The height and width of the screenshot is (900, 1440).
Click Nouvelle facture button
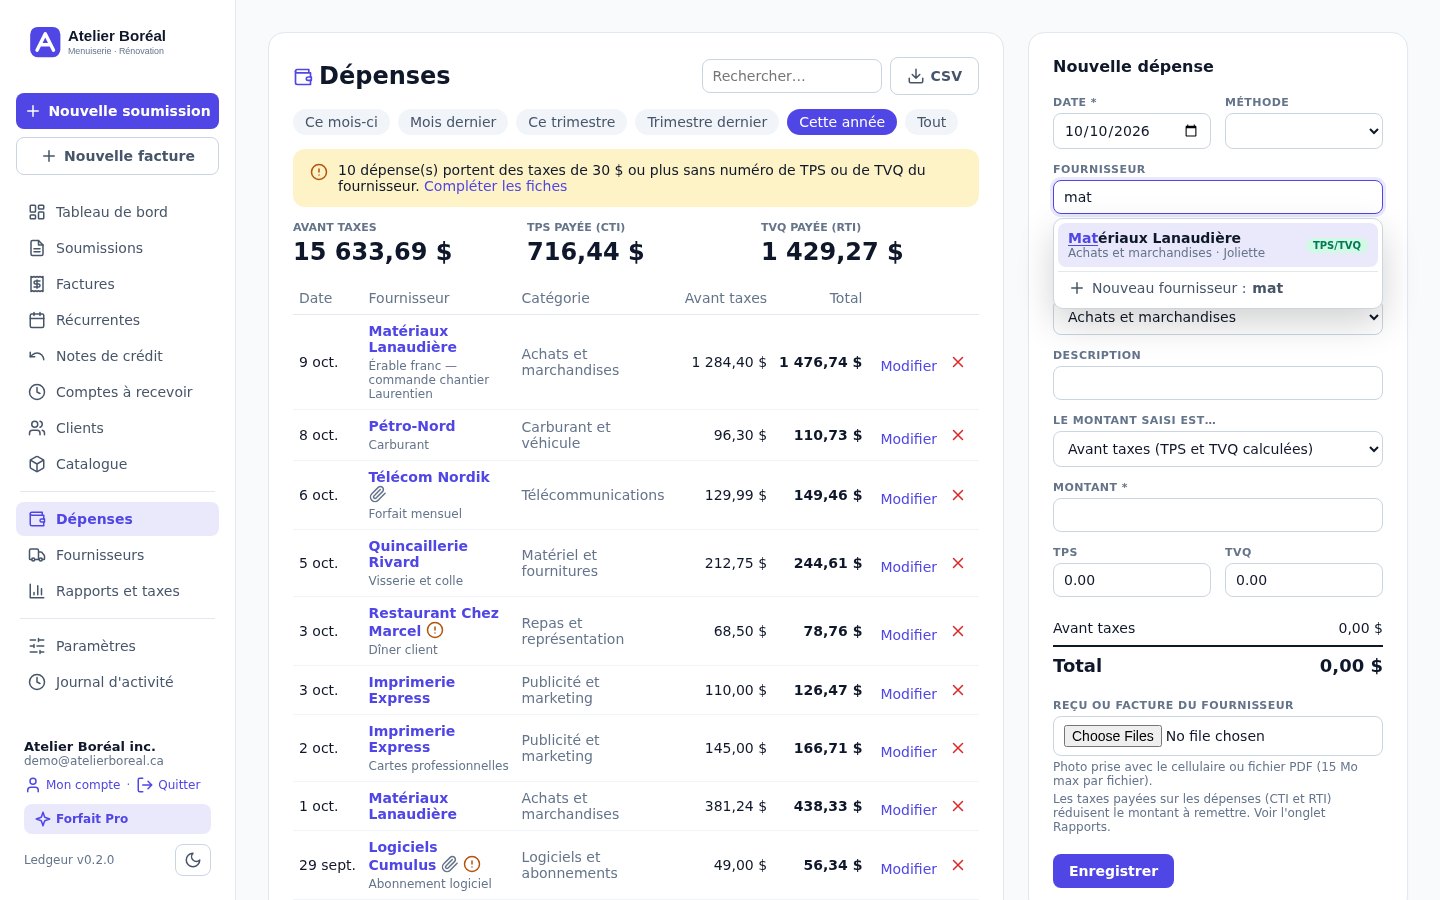tap(117, 156)
